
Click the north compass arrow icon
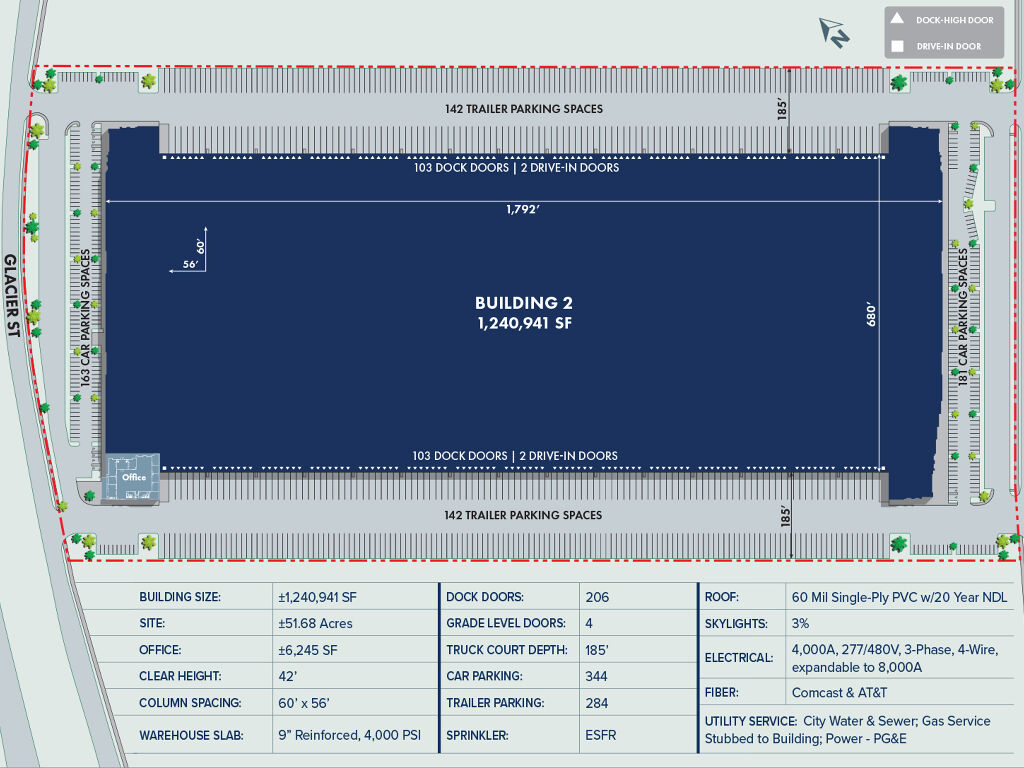pos(834,33)
